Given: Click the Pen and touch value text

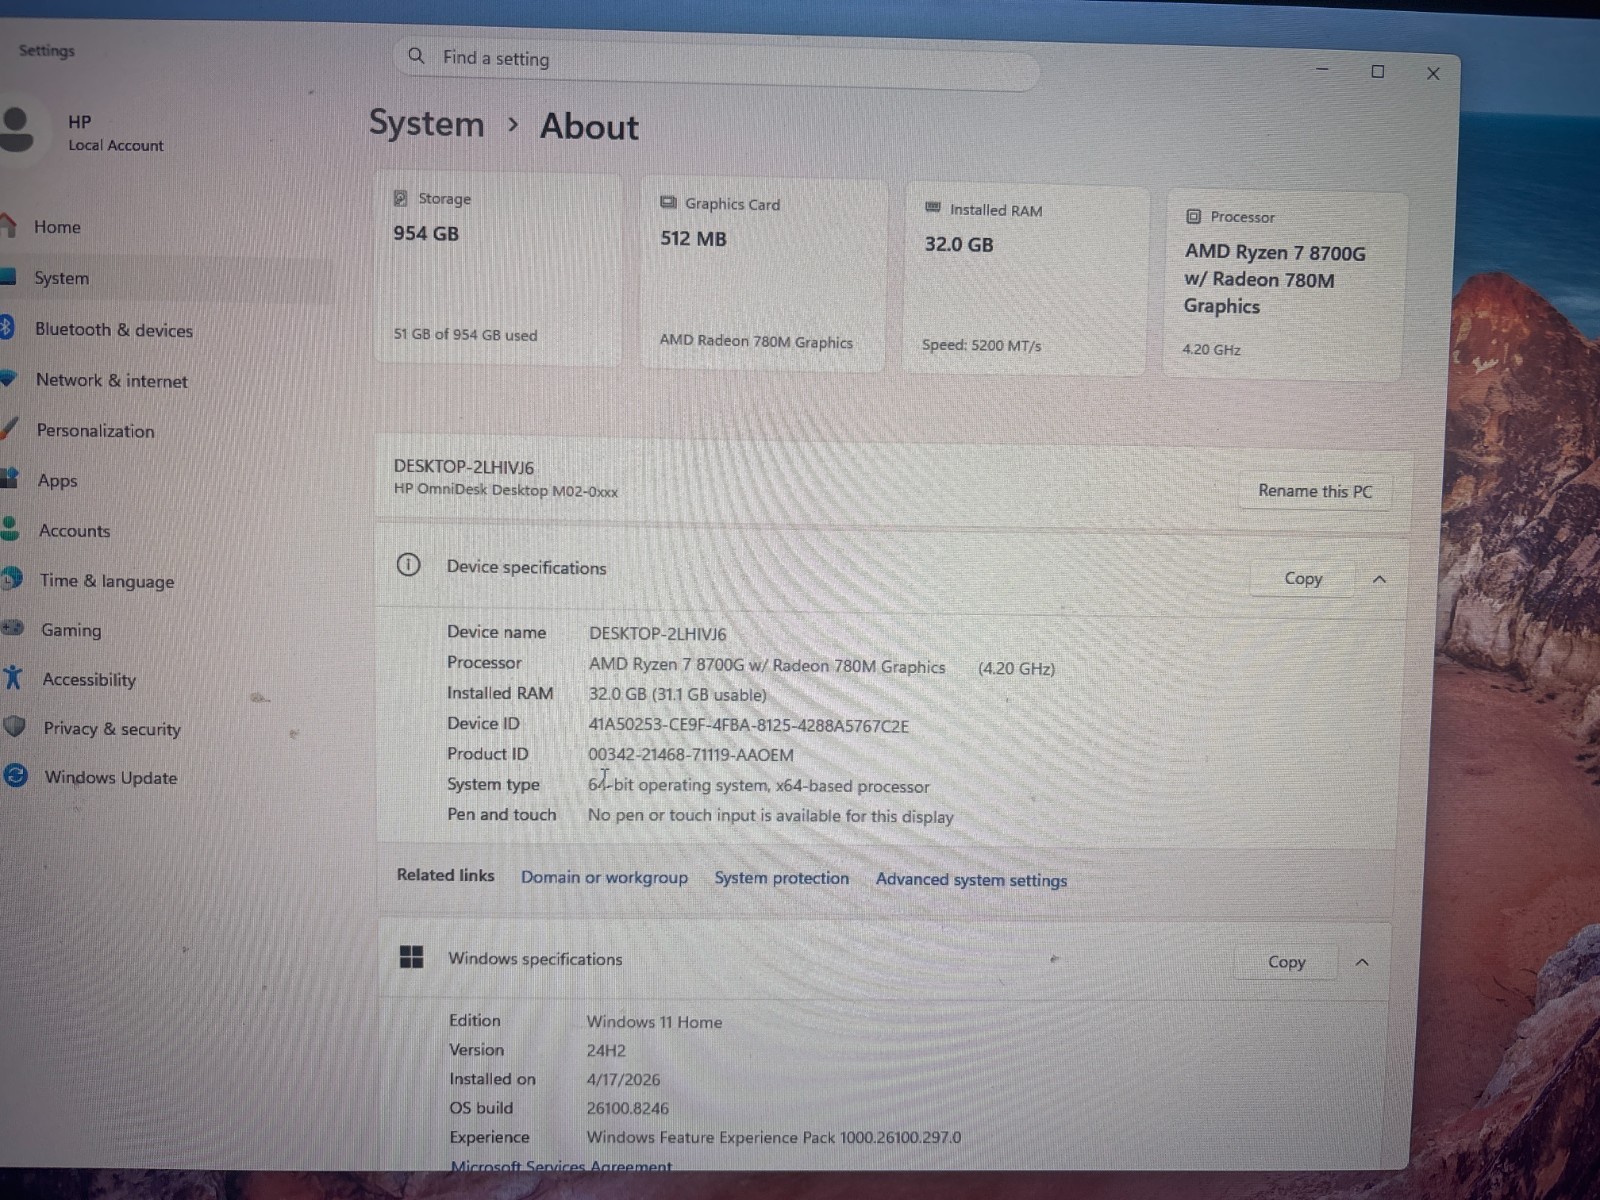Looking at the screenshot, I should [771, 815].
